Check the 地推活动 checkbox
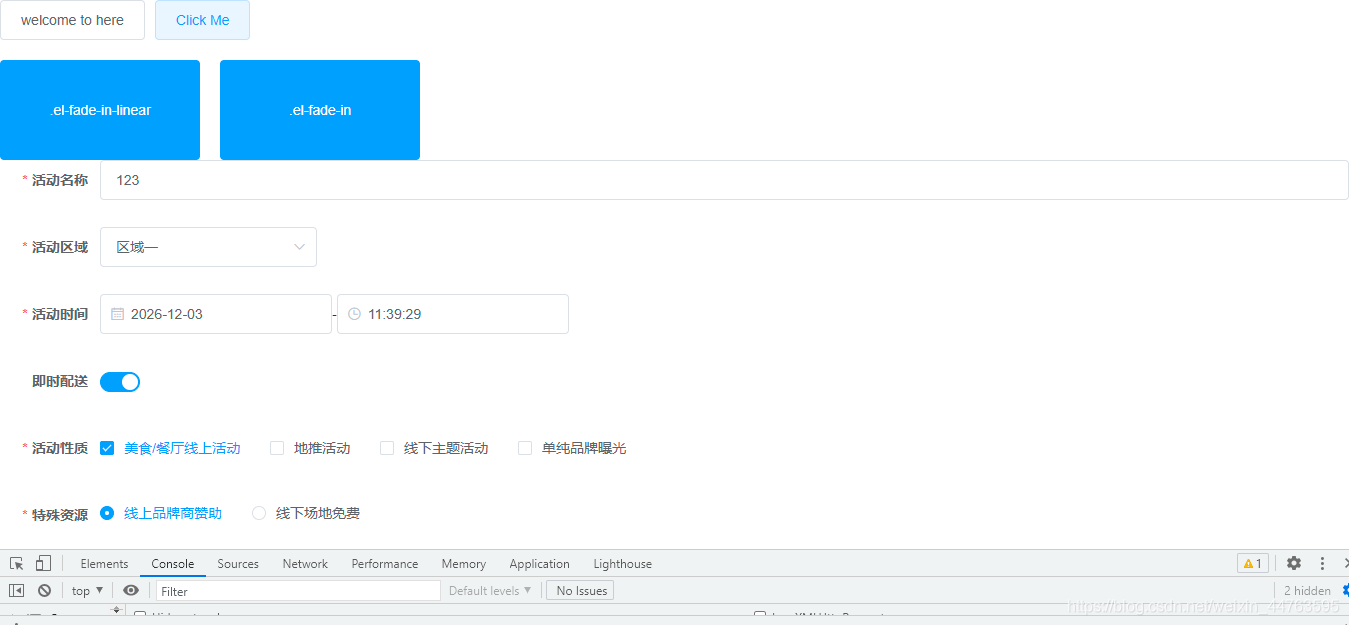Image resolution: width=1349 pixels, height=625 pixels. (277, 448)
